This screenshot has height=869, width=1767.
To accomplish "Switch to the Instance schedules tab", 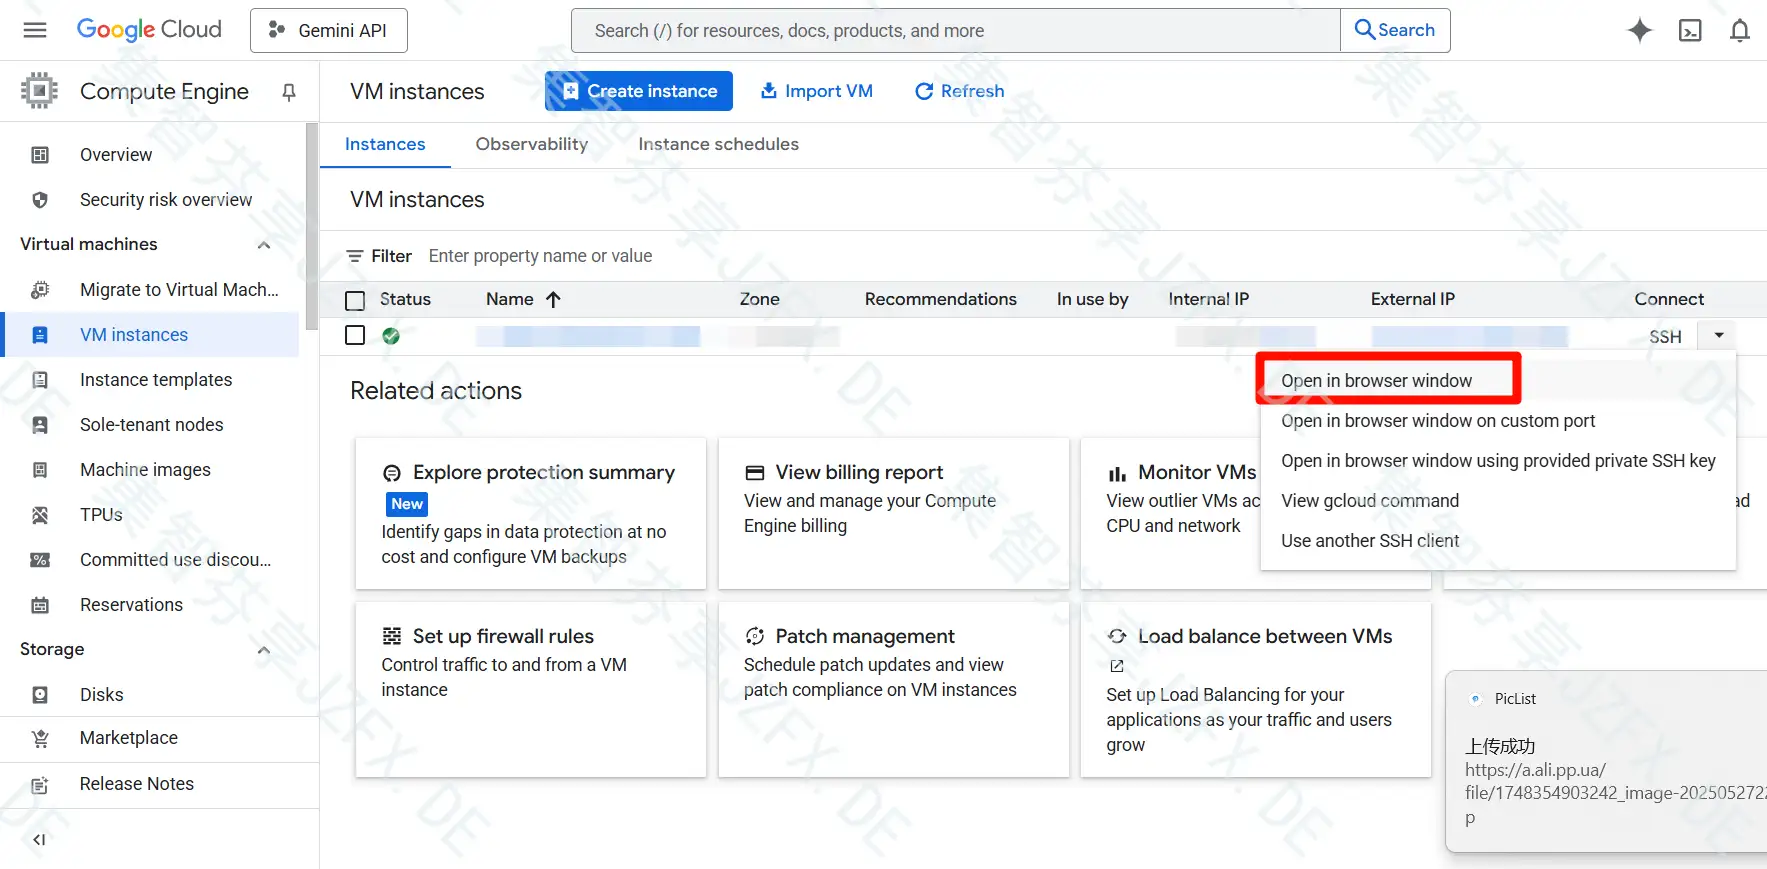I will [x=719, y=144].
